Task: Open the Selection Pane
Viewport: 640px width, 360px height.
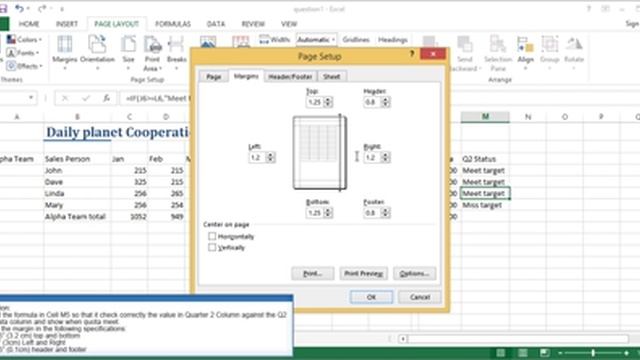Action: coord(498,53)
